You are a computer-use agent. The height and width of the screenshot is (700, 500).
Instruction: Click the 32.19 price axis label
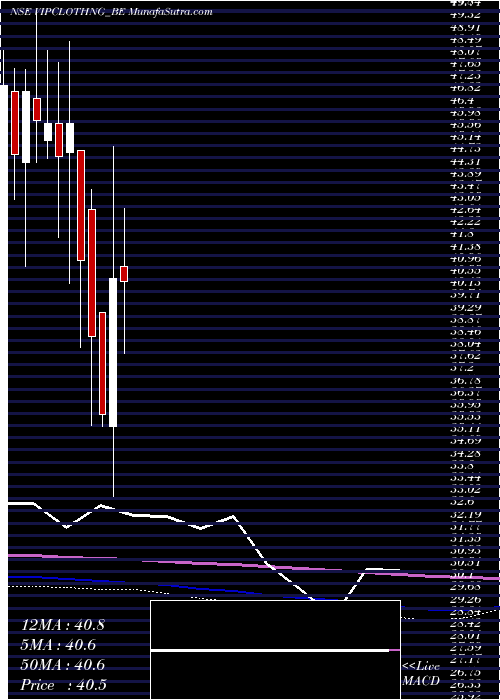466,514
